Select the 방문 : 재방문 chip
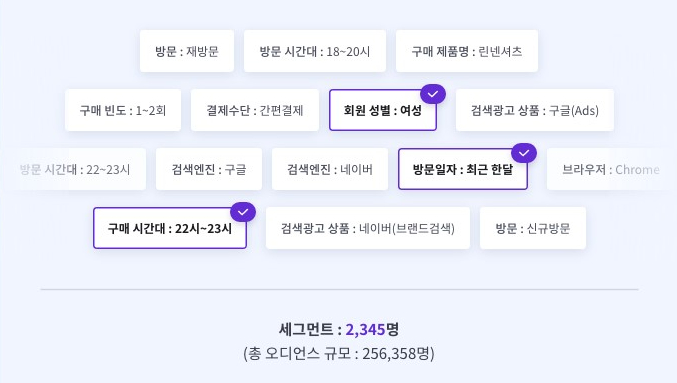 pos(187,51)
